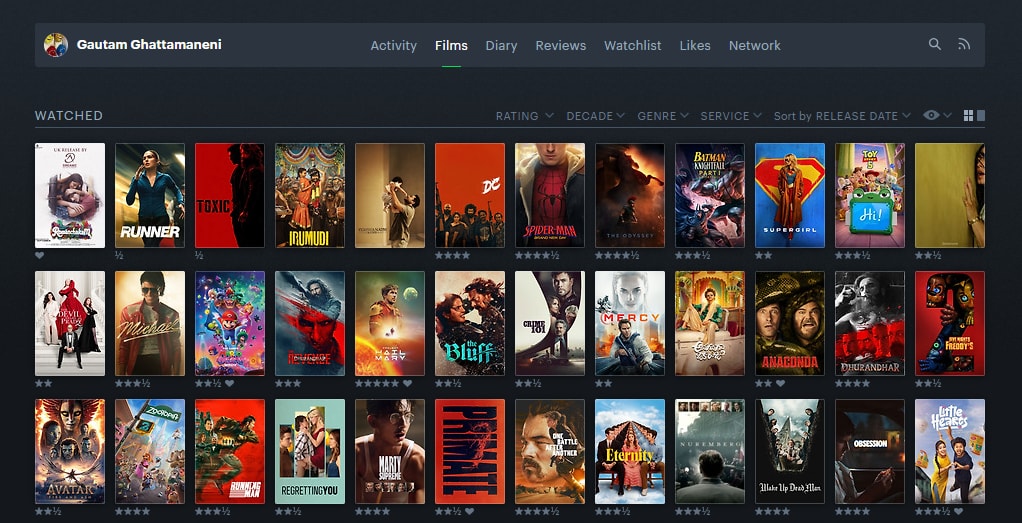Open Batman Knightfall Part 1 poster

[710, 196]
